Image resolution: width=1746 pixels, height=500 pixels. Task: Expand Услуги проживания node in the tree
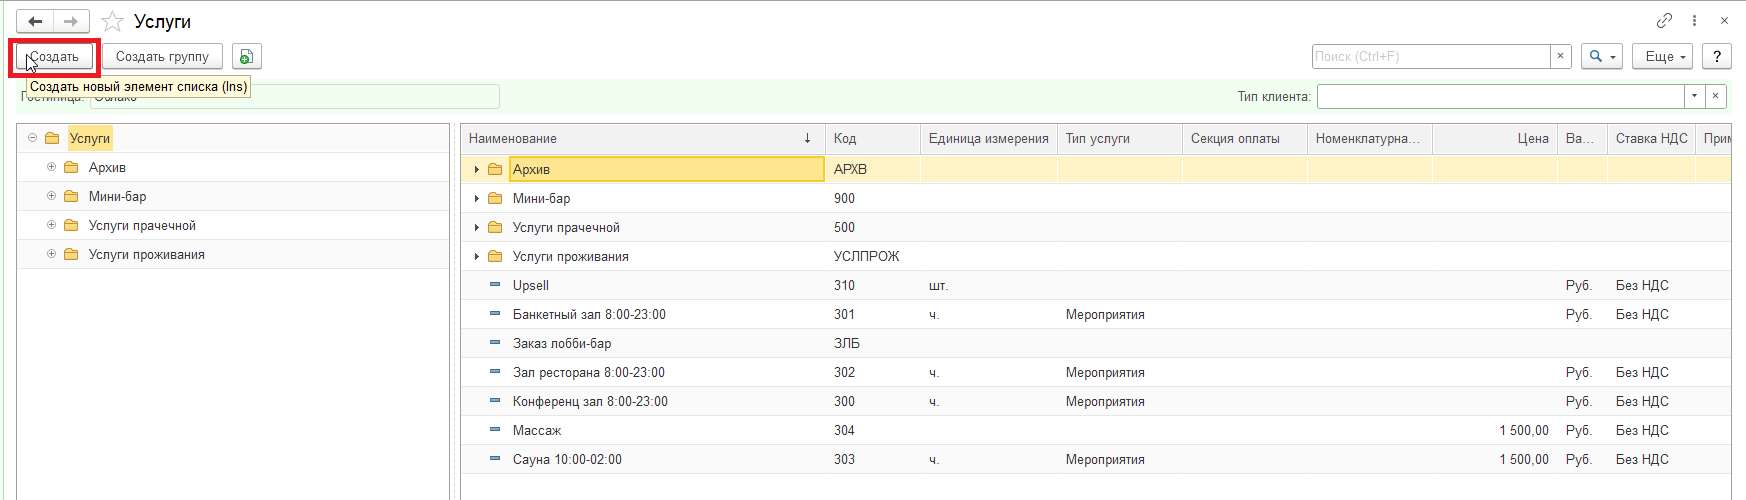coord(51,254)
